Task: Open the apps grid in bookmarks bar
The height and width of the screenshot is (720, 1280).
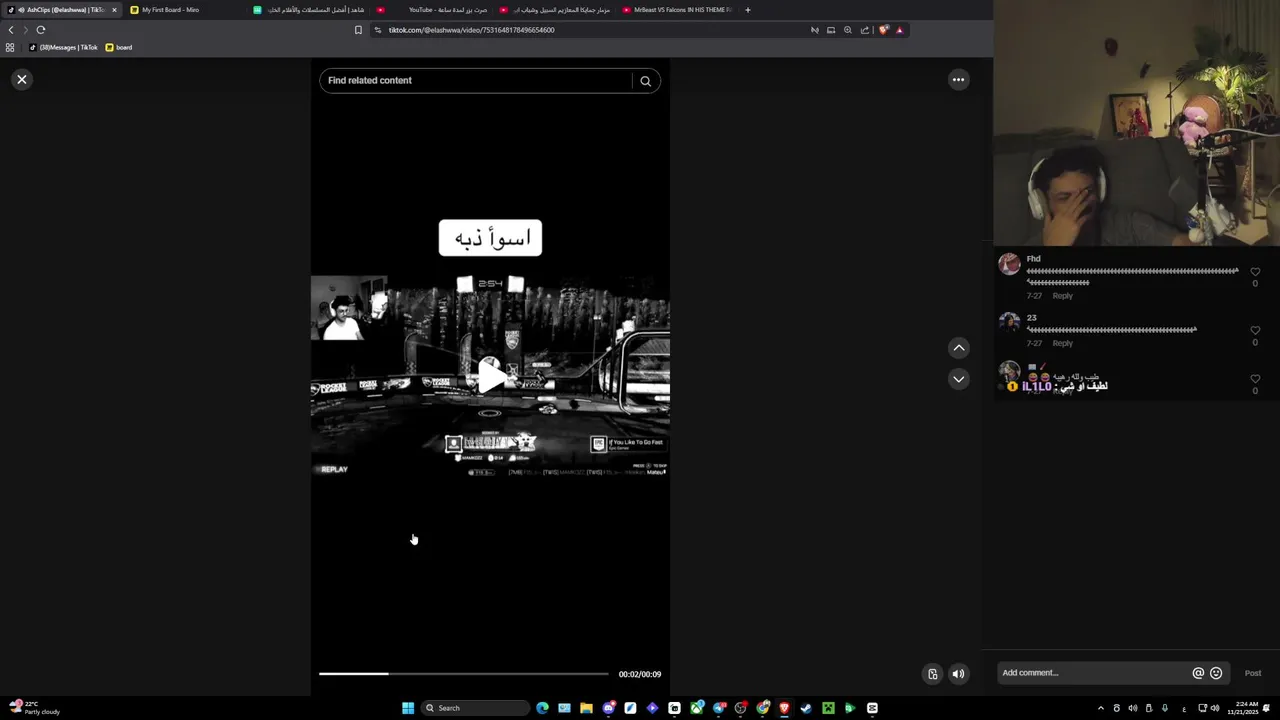Action: 10,47
